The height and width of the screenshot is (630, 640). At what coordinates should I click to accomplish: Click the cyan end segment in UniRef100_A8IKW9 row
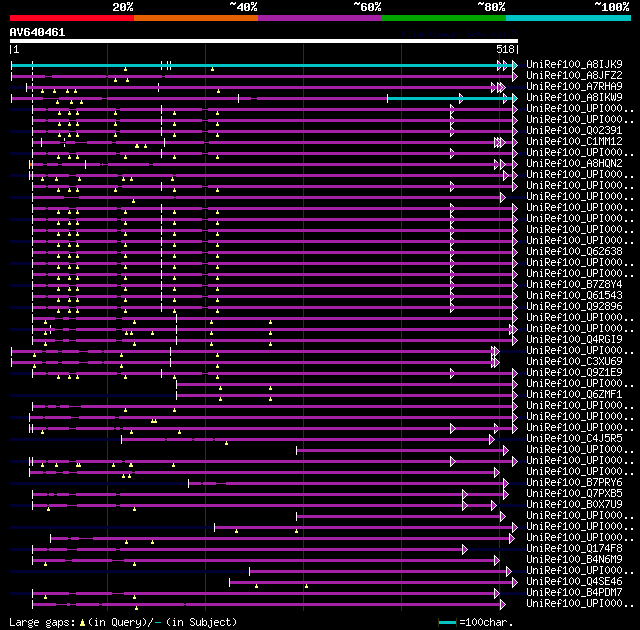coord(451,98)
